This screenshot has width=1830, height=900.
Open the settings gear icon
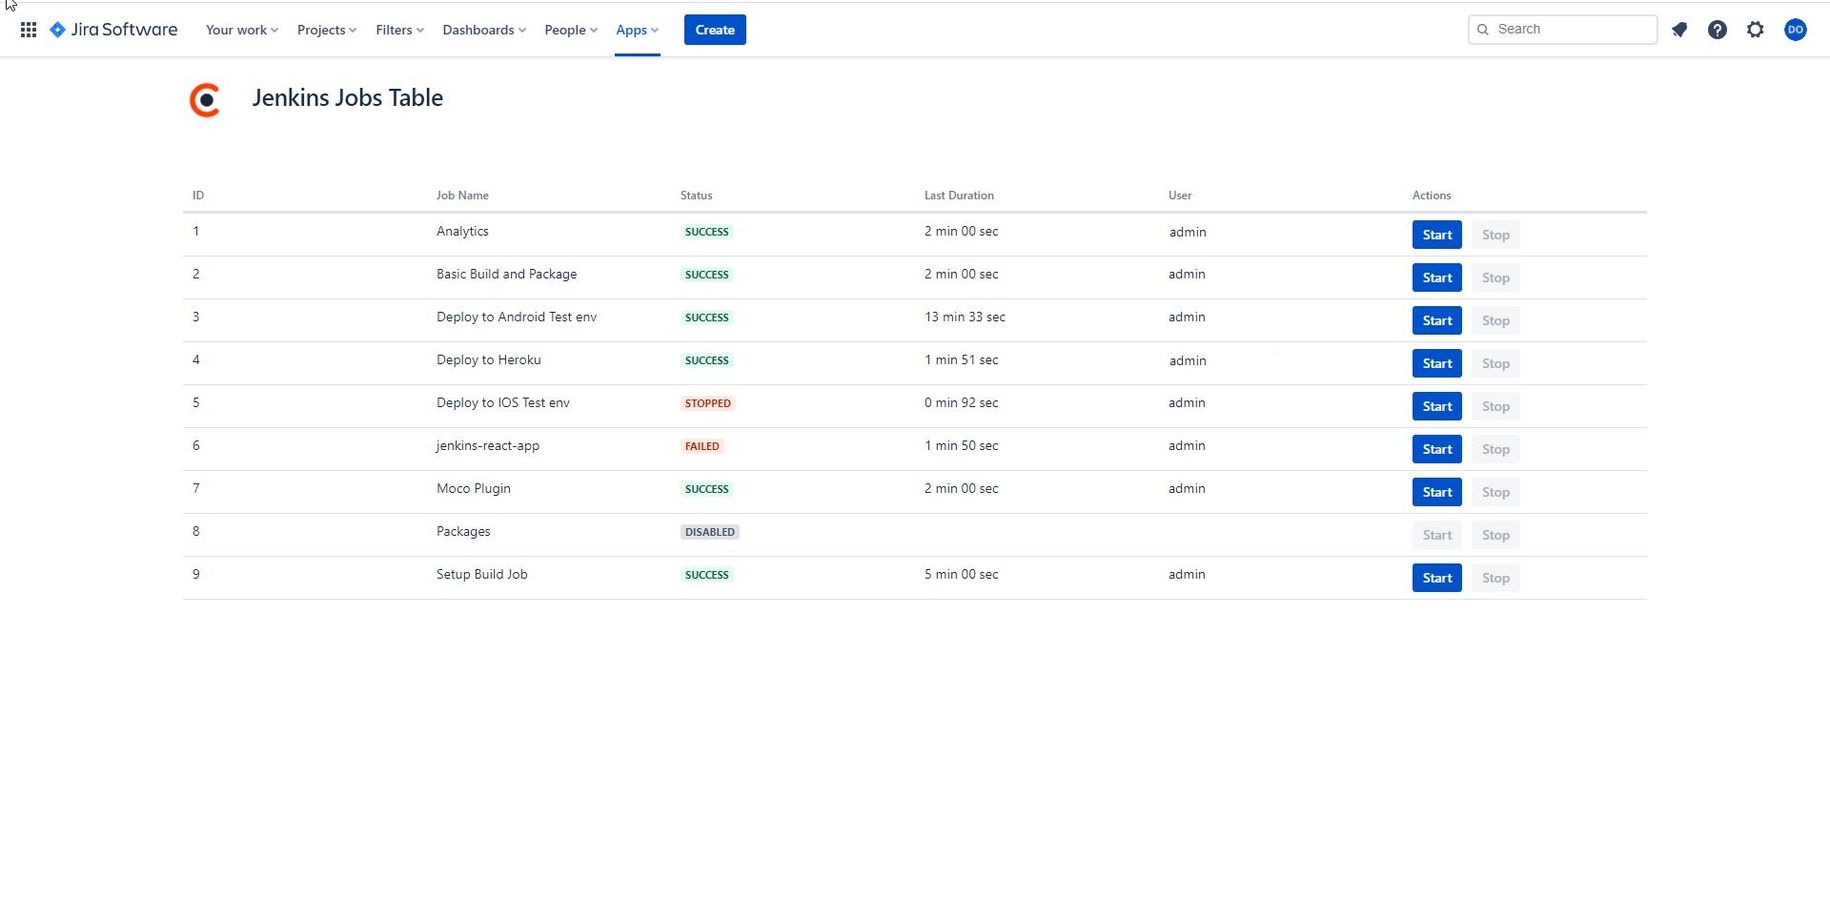[x=1755, y=30]
